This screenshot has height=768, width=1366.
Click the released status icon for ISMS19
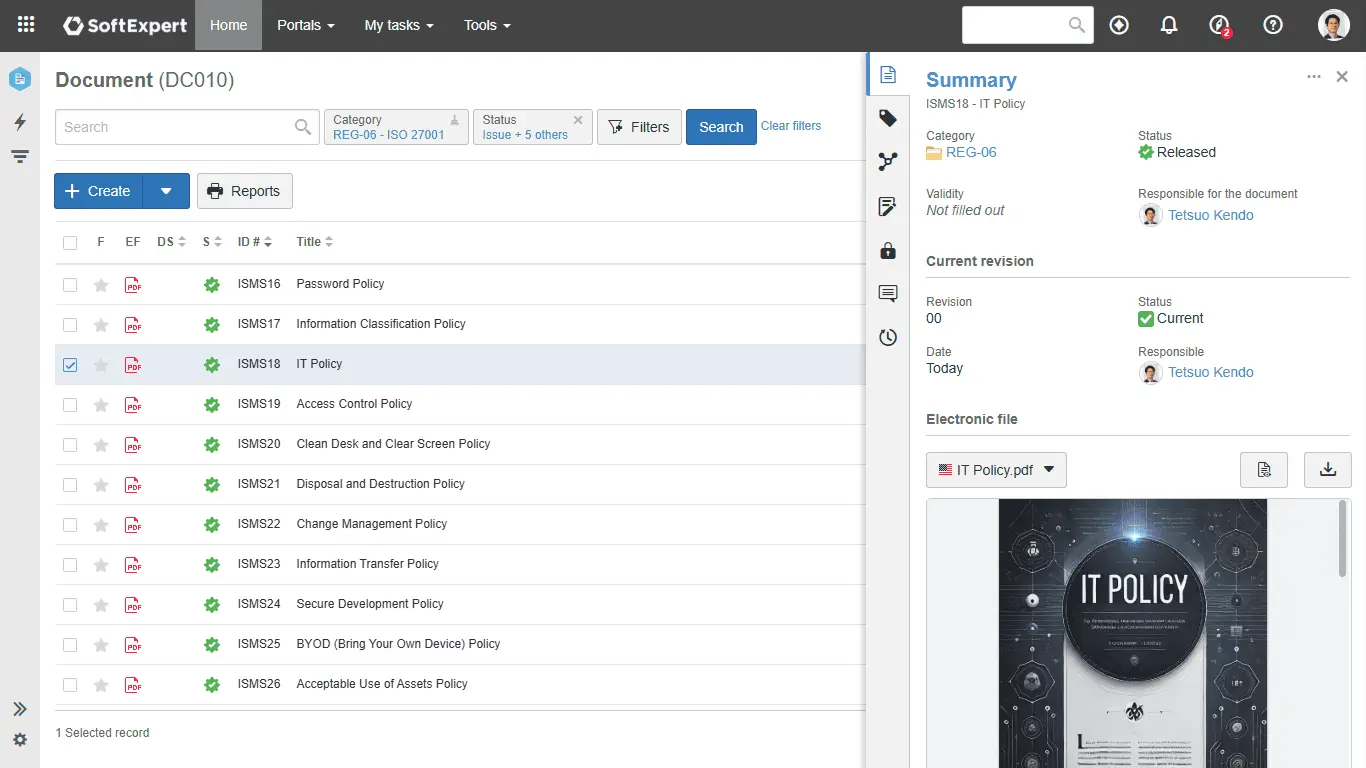click(x=212, y=405)
